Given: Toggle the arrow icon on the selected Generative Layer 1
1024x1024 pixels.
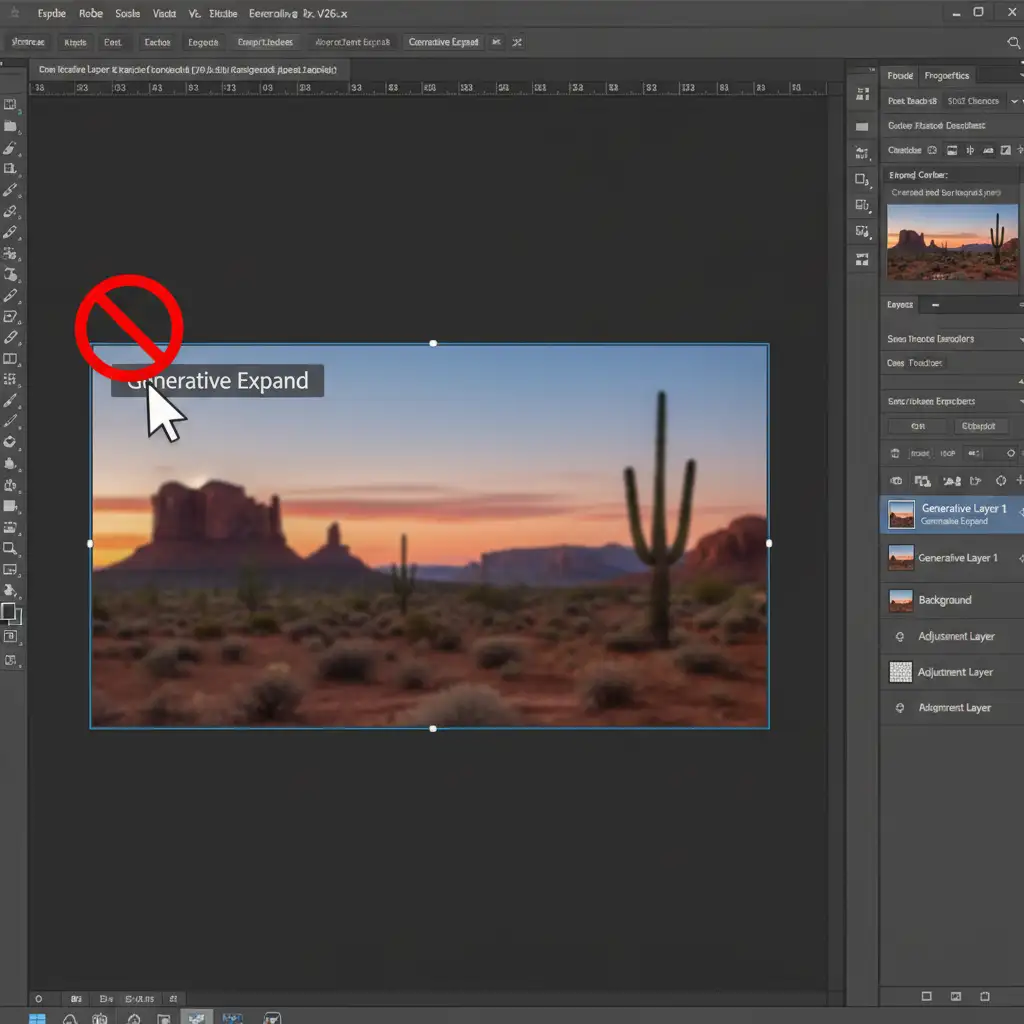Looking at the screenshot, I should point(1019,514).
